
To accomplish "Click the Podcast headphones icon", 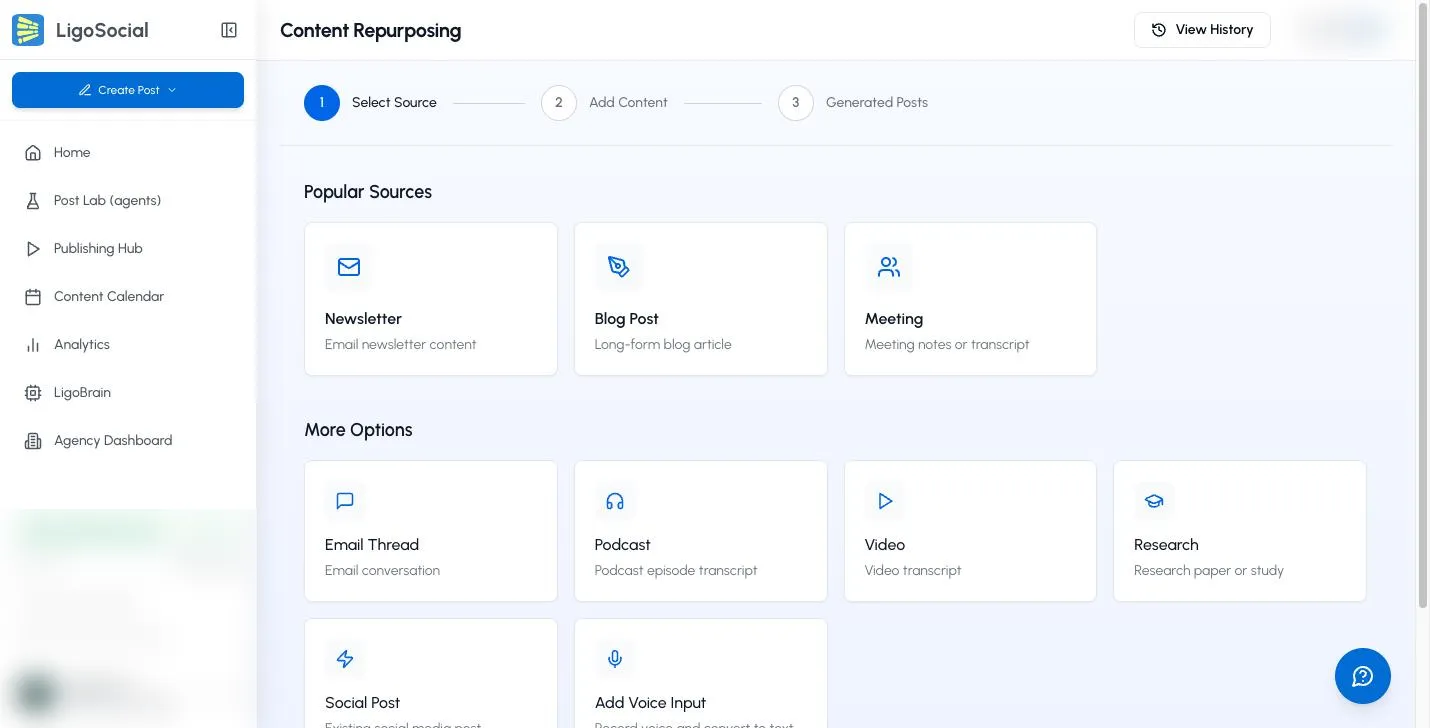I will pos(615,501).
